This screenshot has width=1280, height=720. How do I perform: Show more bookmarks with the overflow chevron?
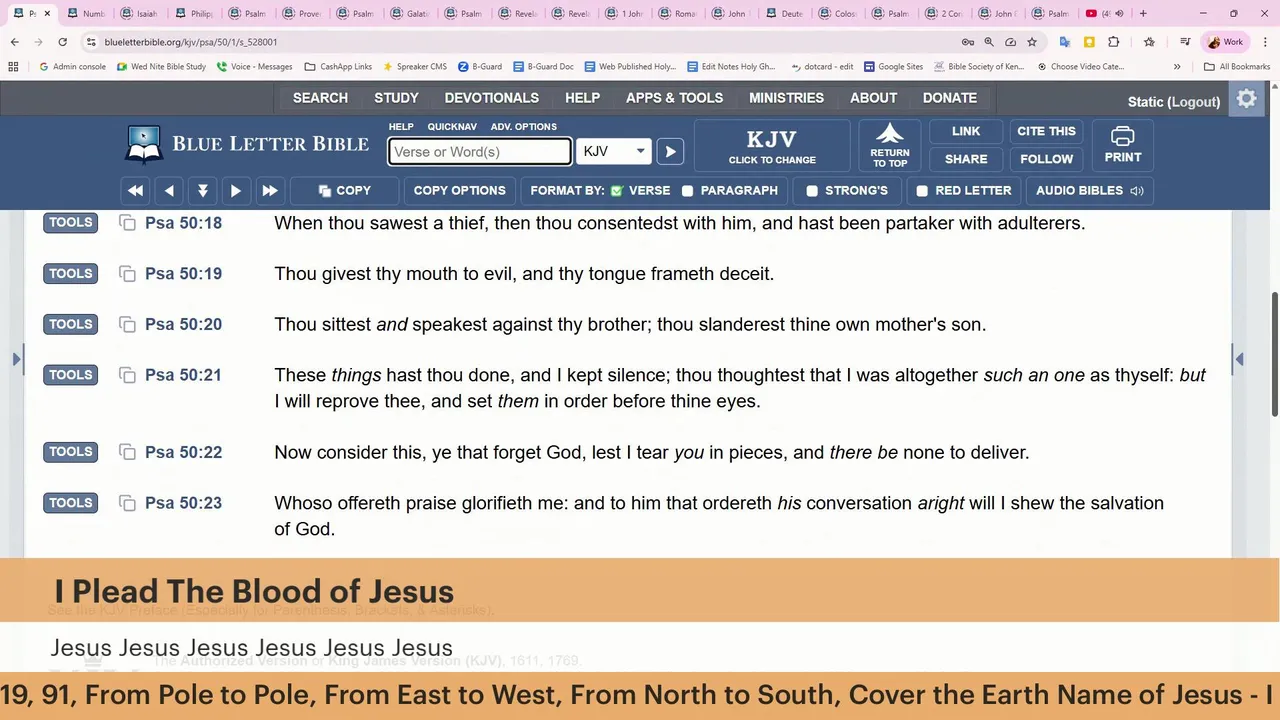coord(1177,67)
